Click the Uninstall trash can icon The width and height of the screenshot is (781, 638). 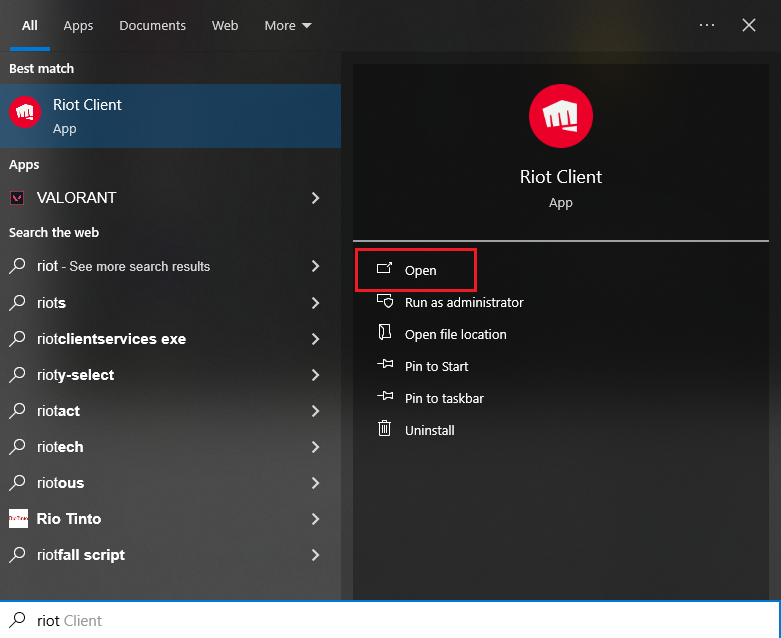385,428
